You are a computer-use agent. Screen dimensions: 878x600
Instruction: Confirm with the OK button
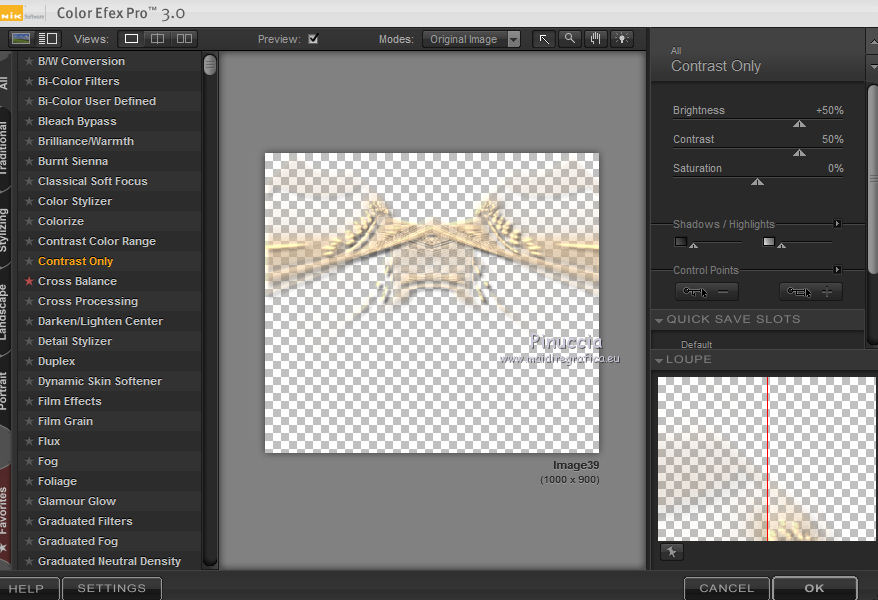(x=815, y=588)
